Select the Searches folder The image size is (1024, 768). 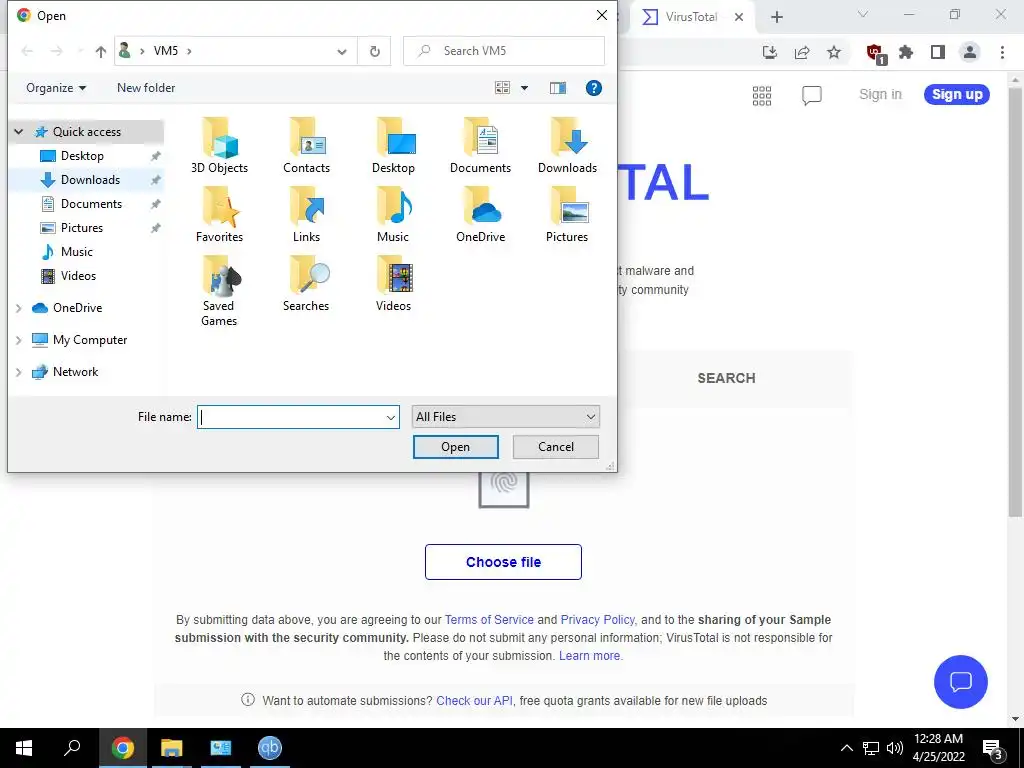306,284
